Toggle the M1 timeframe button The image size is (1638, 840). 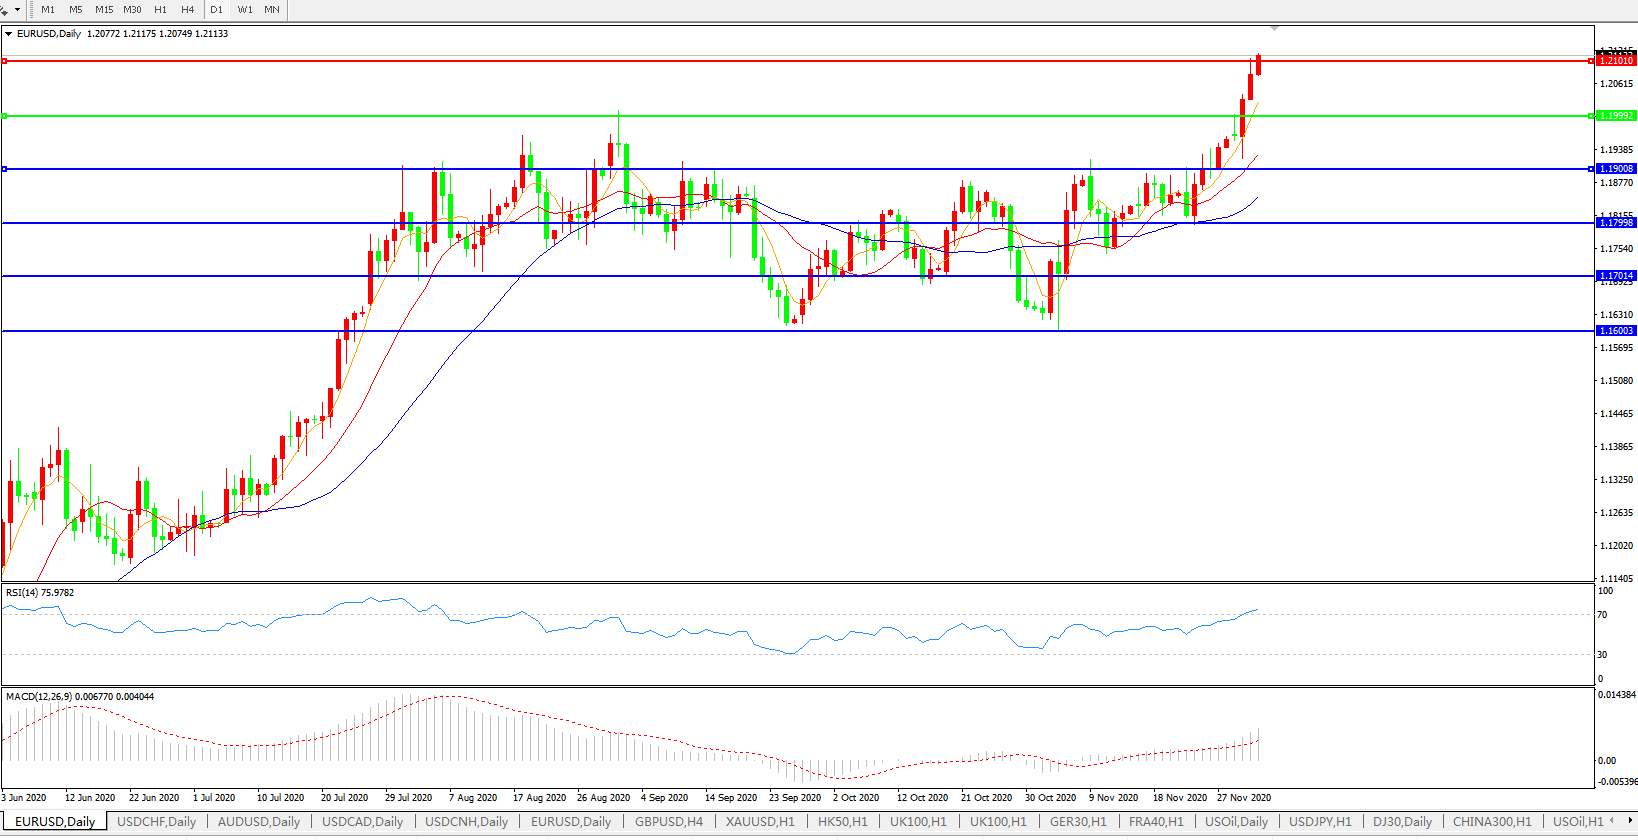pyautogui.click(x=48, y=10)
